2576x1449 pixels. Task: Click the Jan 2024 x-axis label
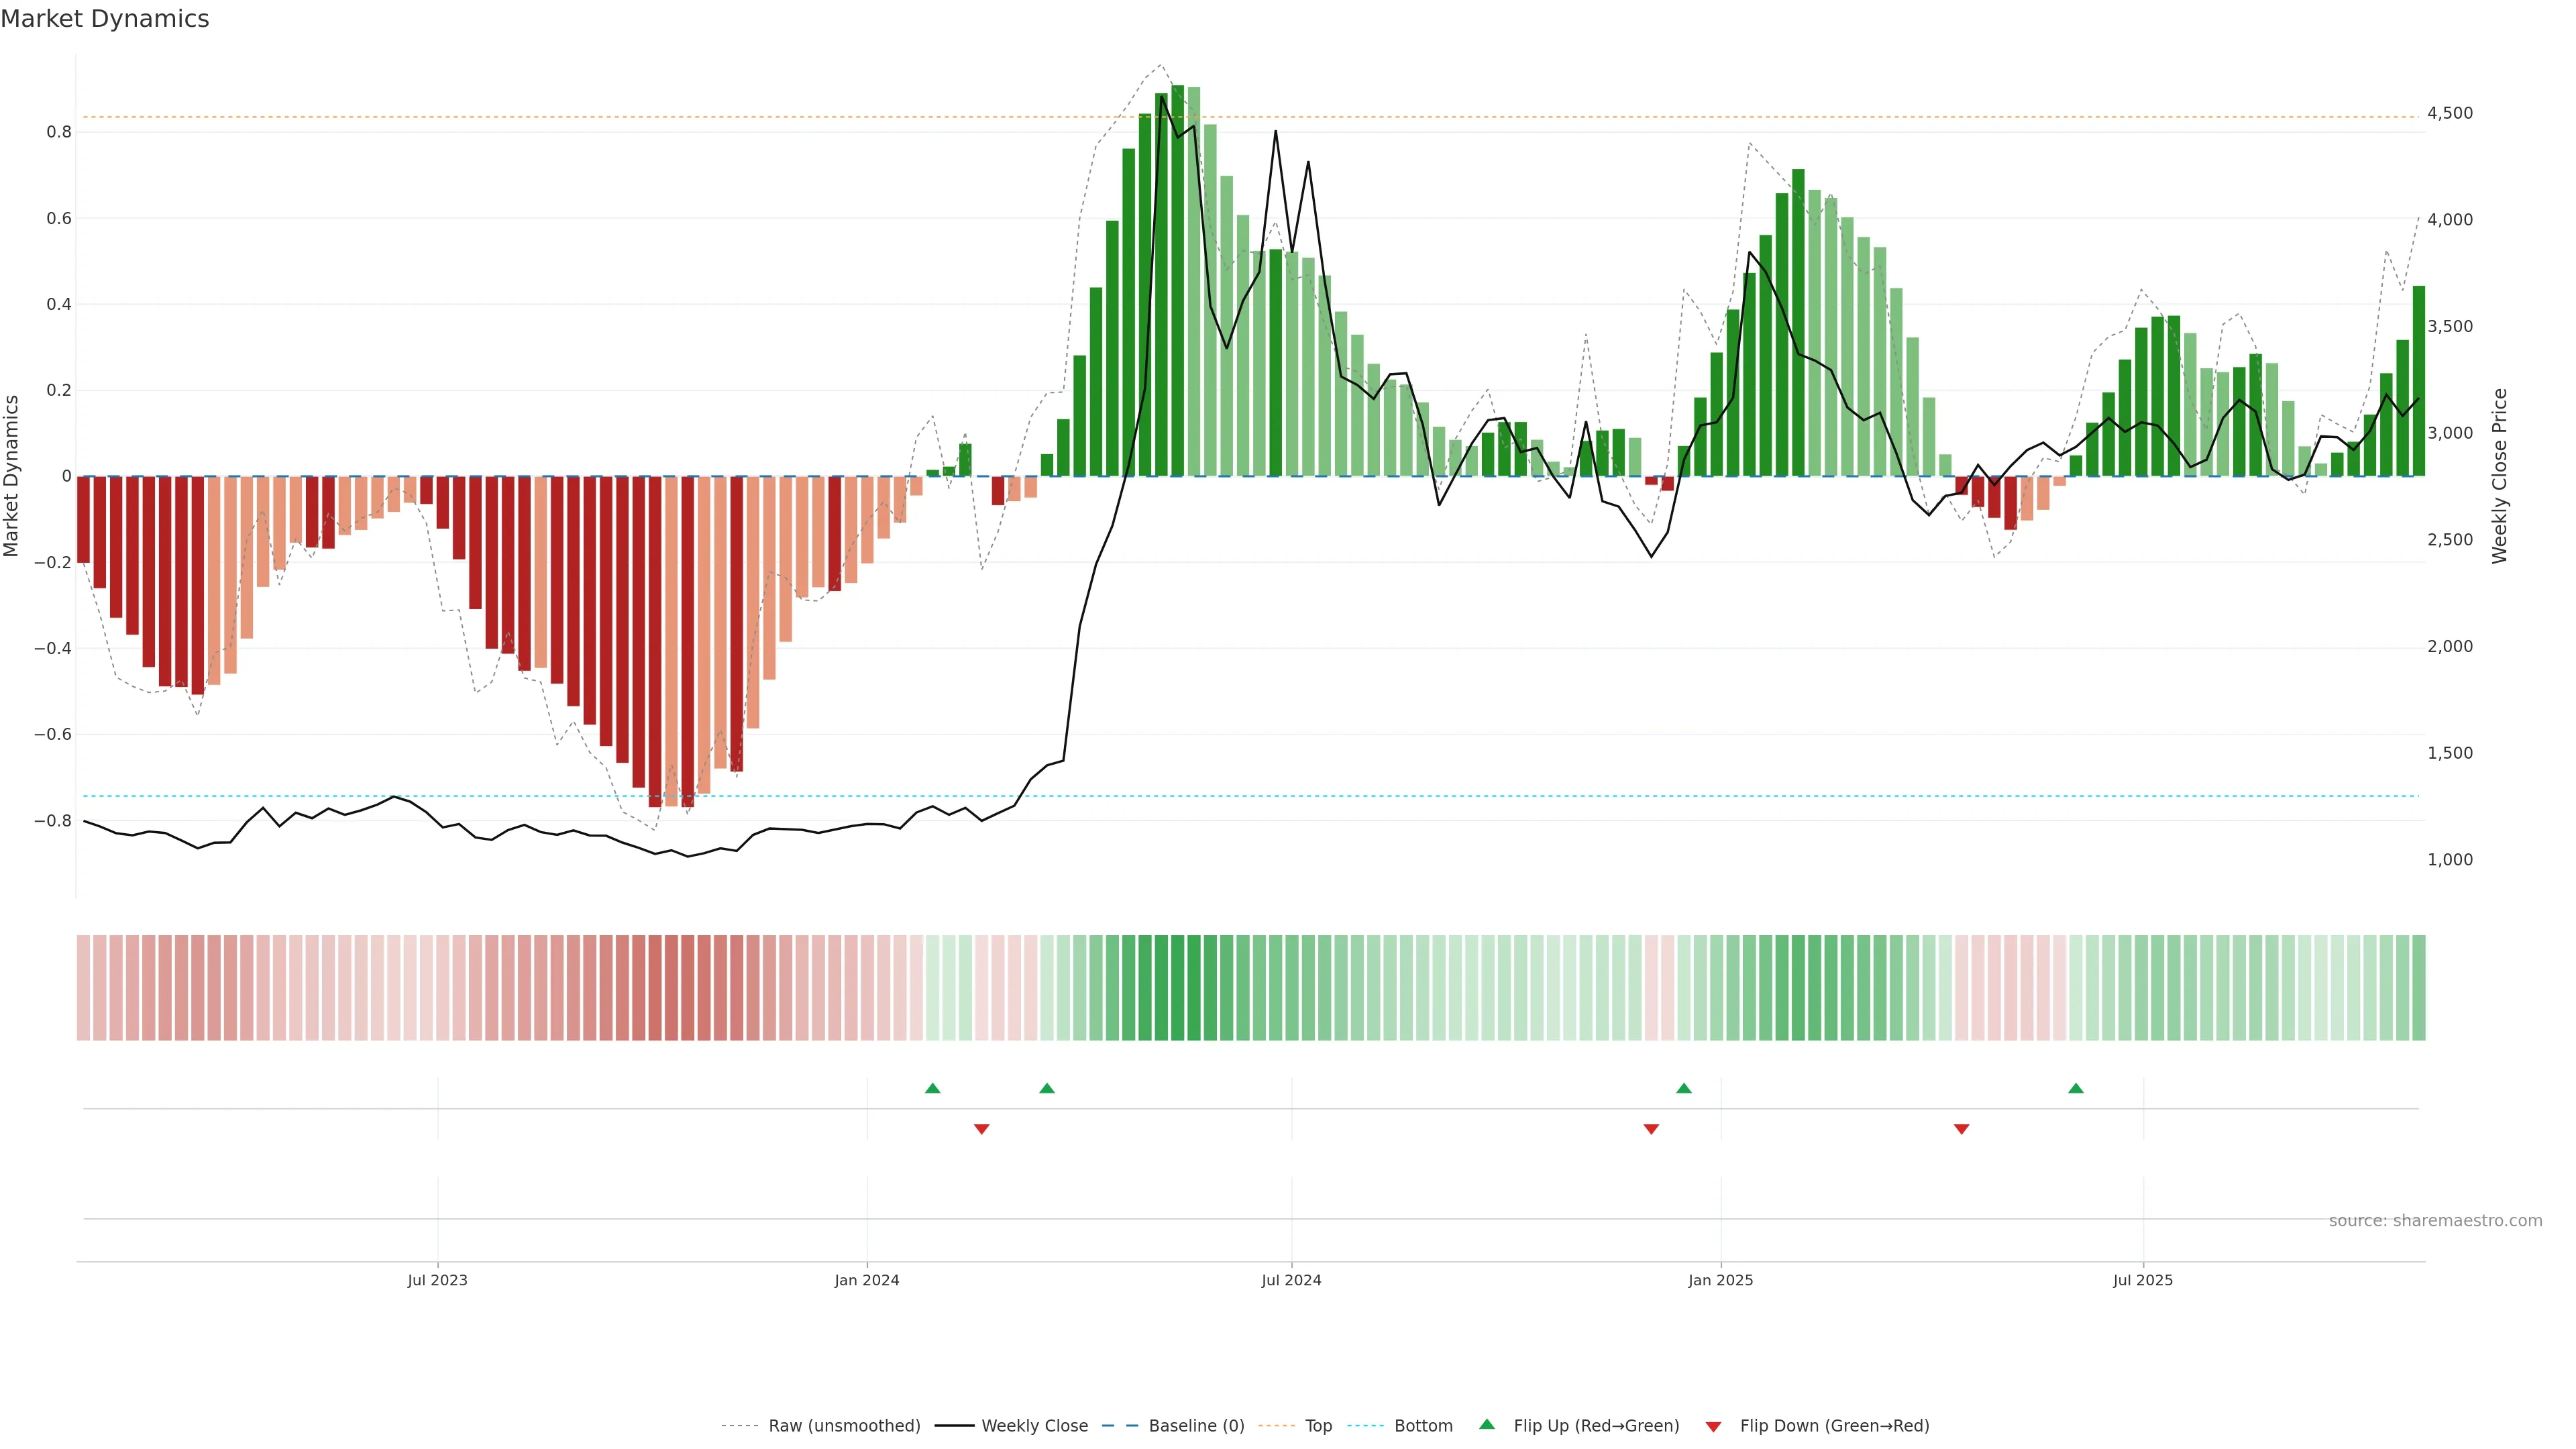coord(866,1280)
